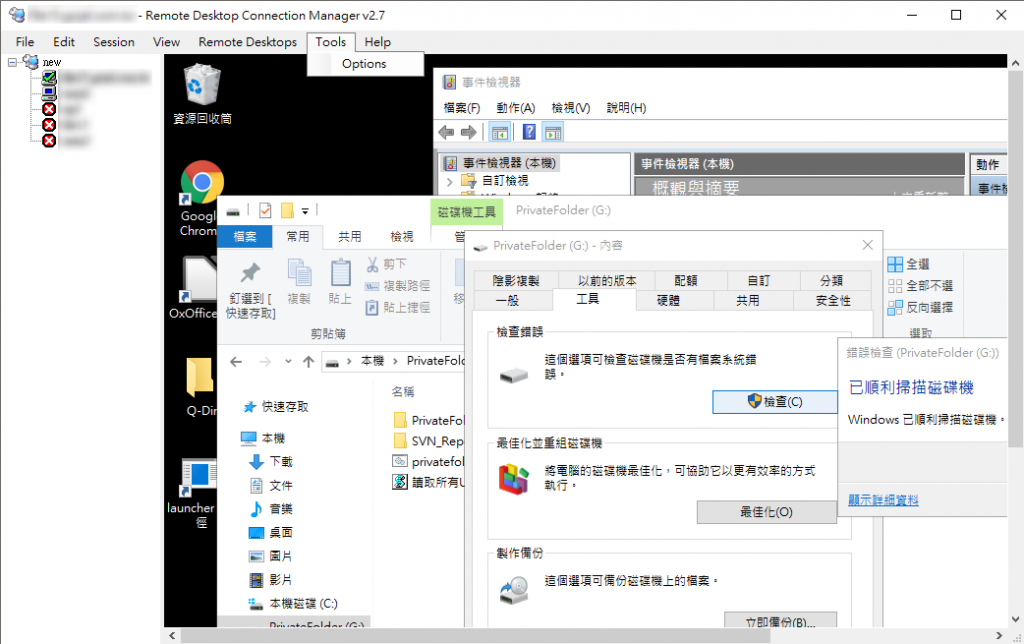Viewport: 1024px width, 644px height.
Task: Open the Recycle Bin desktop icon
Action: pyautogui.click(x=202, y=93)
